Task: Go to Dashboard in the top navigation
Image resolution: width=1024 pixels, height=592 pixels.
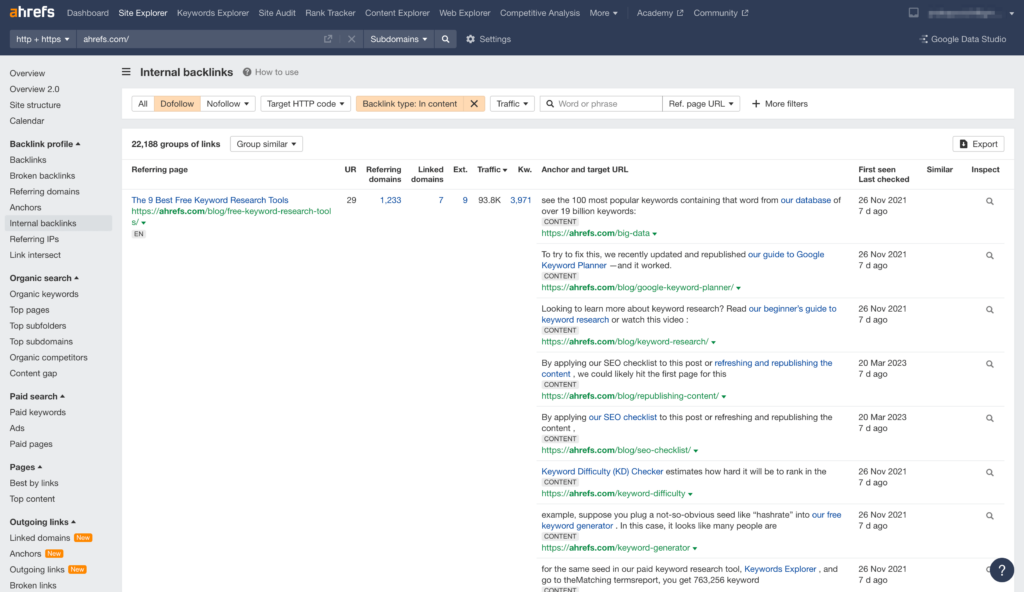Action: click(88, 13)
